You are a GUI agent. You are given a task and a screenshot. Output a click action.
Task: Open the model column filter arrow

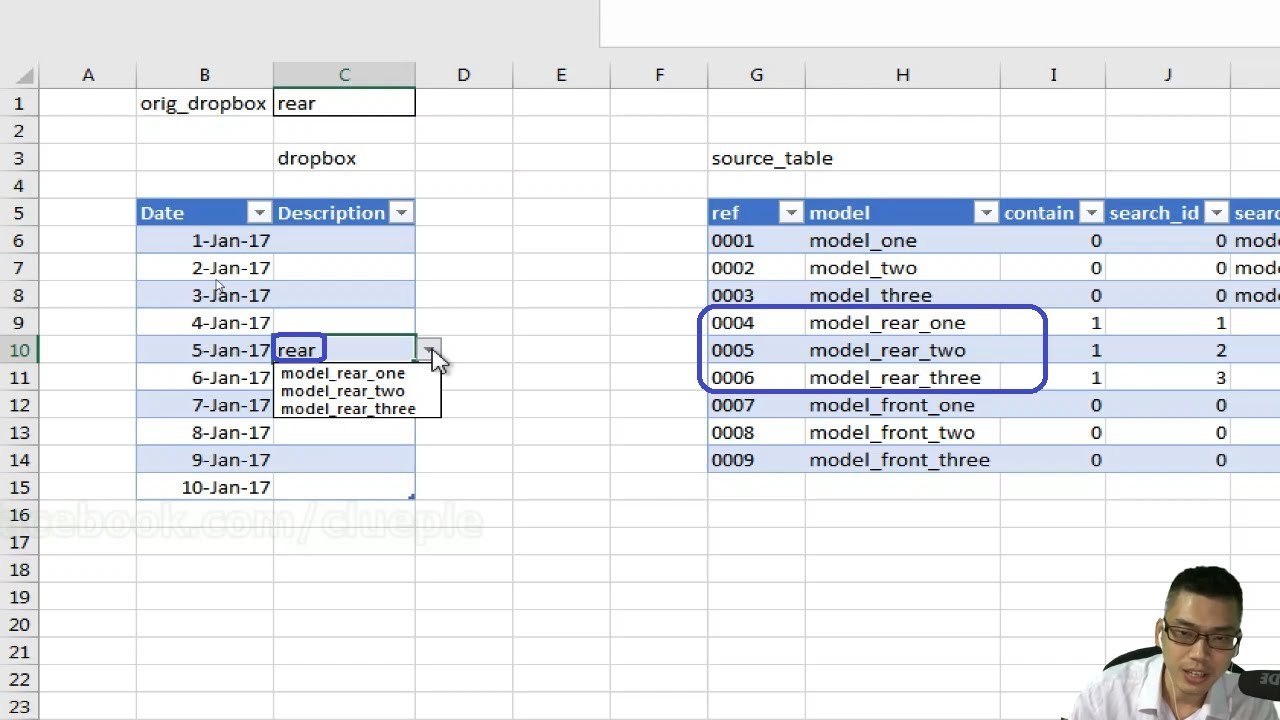point(986,213)
